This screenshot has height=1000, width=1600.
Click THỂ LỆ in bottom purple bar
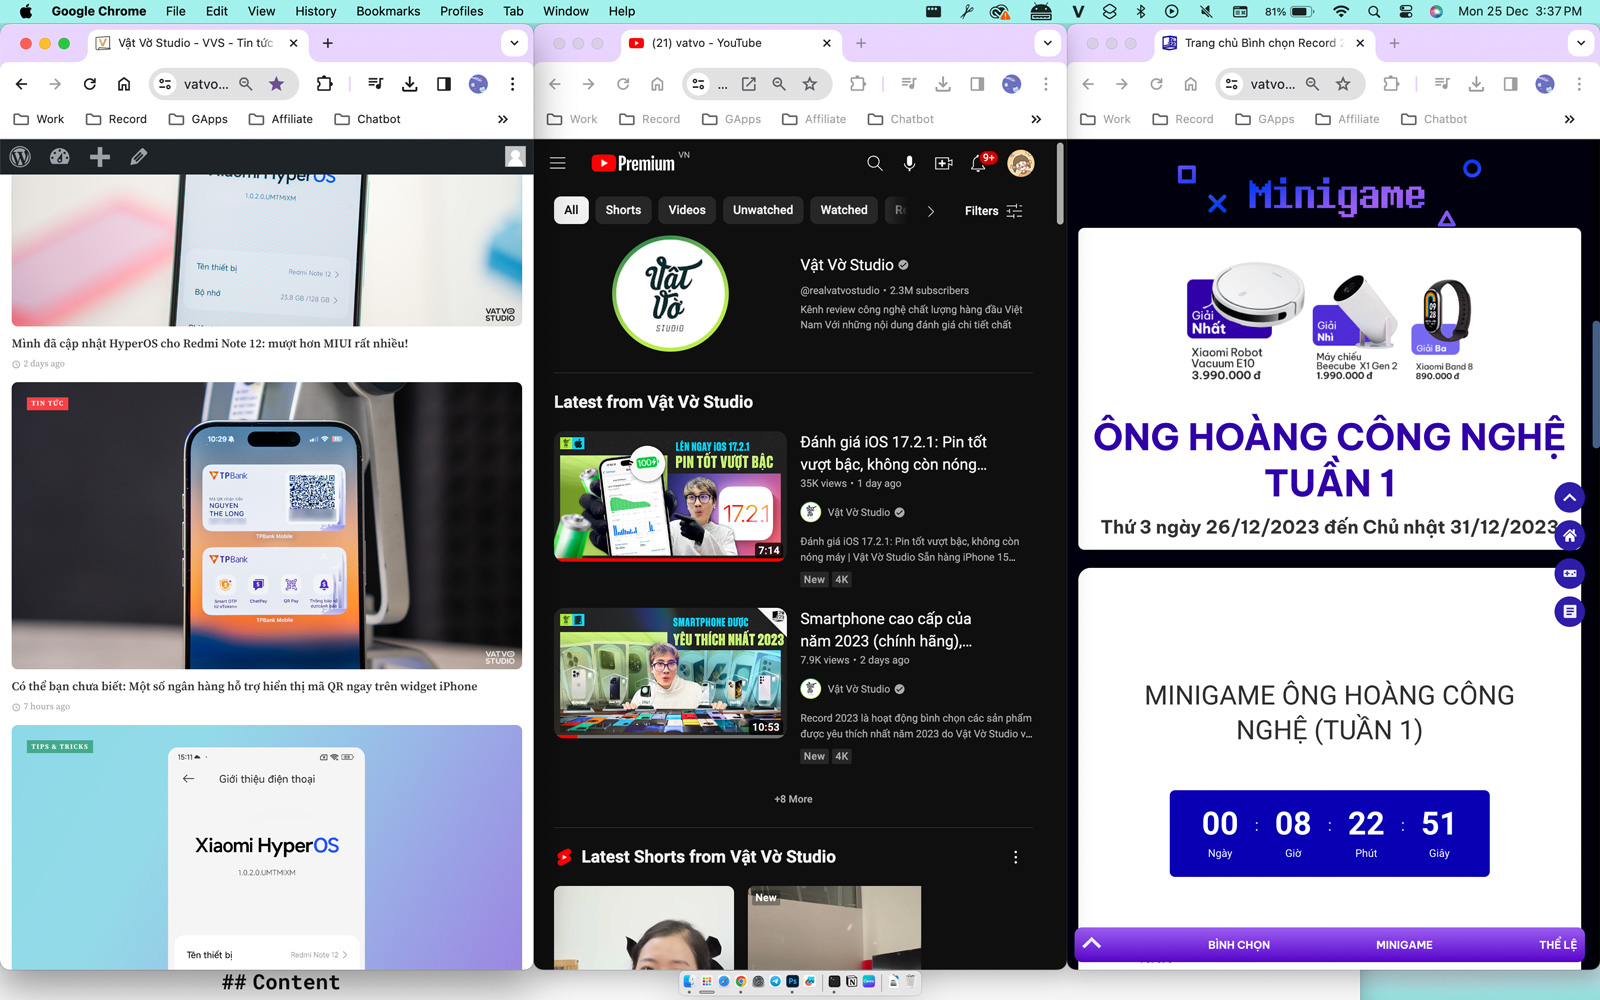pos(1558,945)
